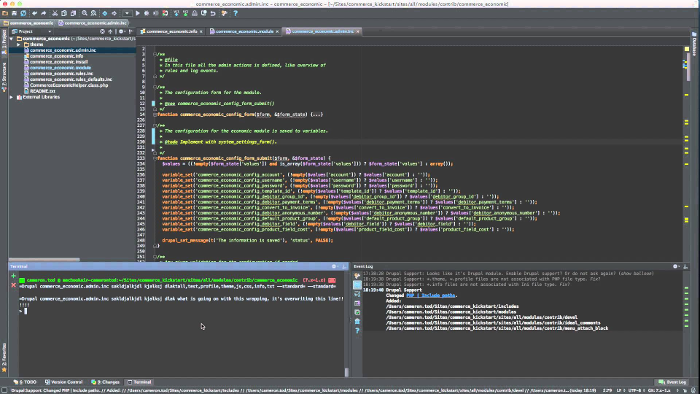The width and height of the screenshot is (700, 394).
Task: Open project folder icon in main toolbar
Action: point(5,13)
